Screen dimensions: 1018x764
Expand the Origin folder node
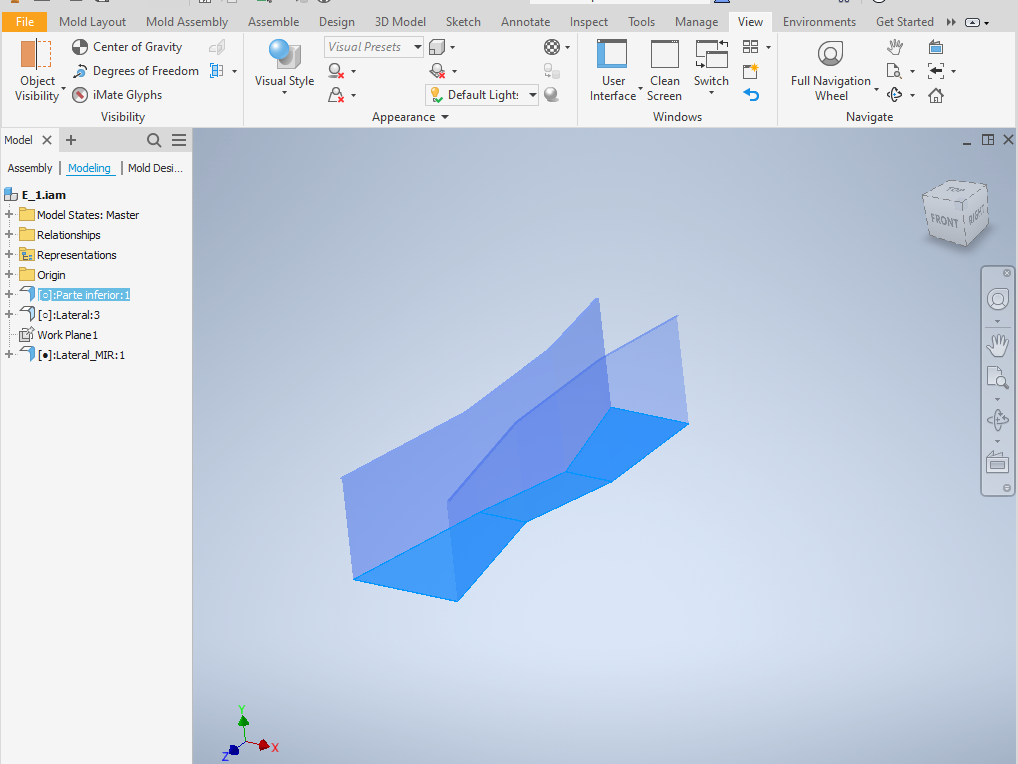click(9, 275)
